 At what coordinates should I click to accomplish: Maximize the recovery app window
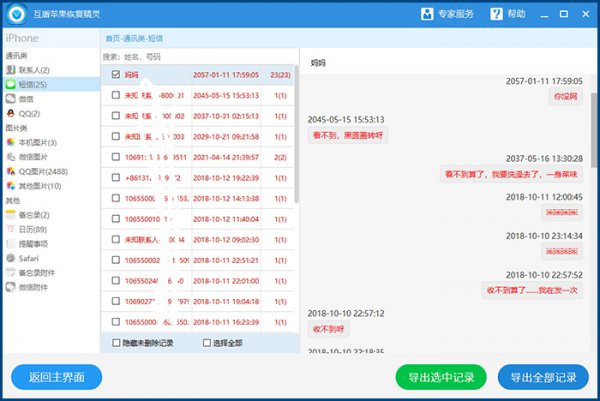point(564,14)
